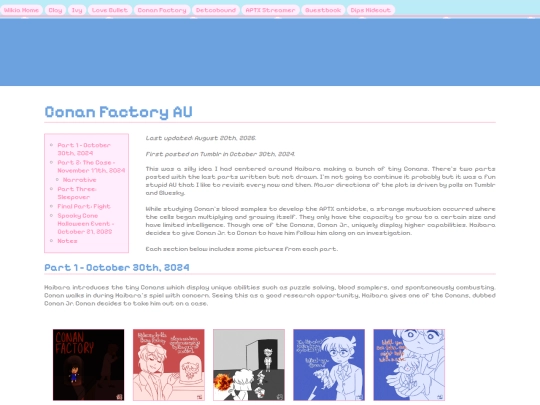540x405 pixels.
Task: Click 'Each section below includes some pictures' text
Action: (242, 249)
